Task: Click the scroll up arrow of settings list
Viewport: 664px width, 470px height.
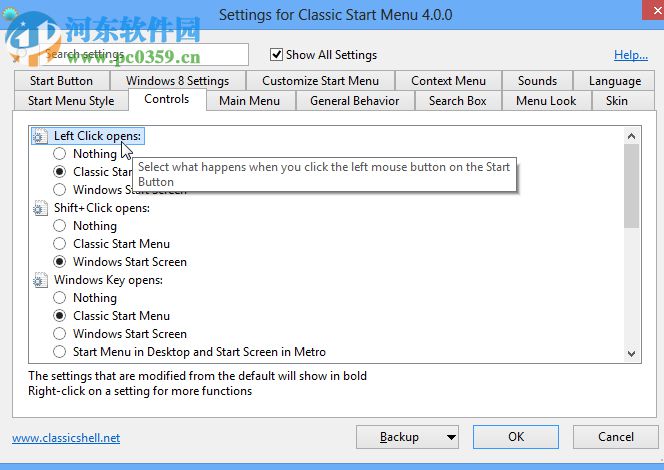Action: click(x=631, y=136)
